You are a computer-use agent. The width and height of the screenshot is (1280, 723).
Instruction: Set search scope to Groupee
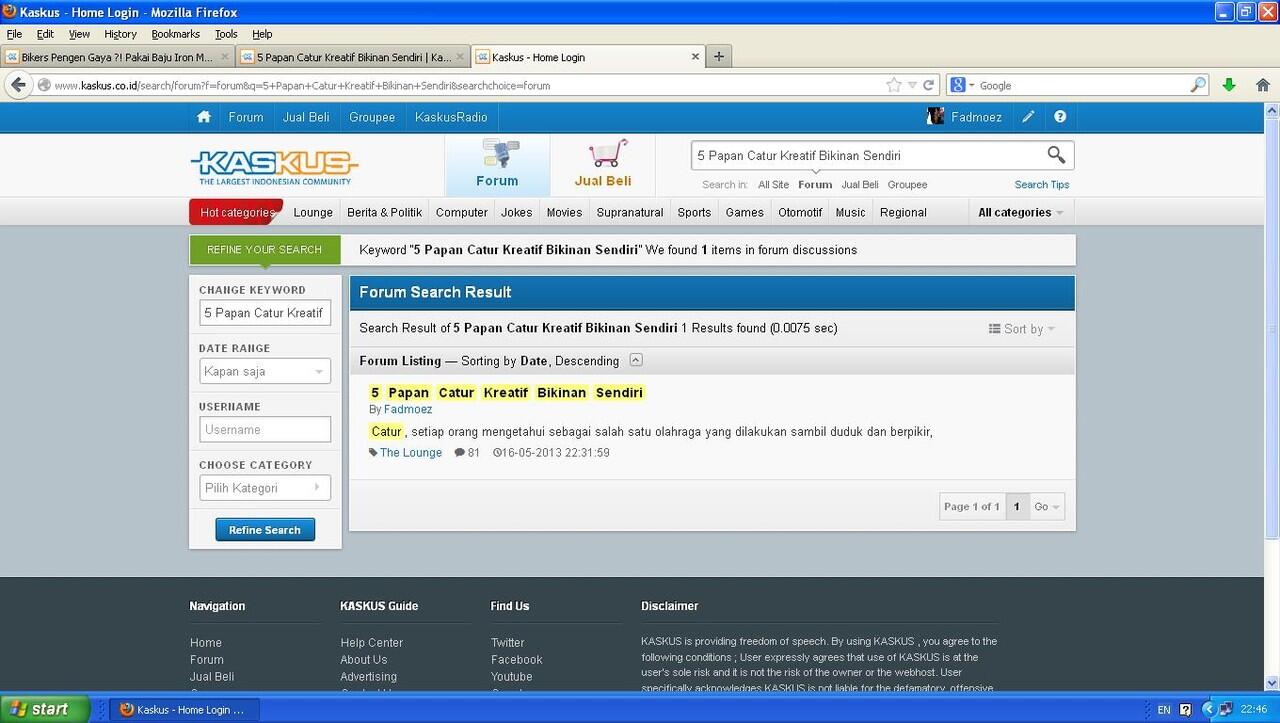click(x=907, y=184)
